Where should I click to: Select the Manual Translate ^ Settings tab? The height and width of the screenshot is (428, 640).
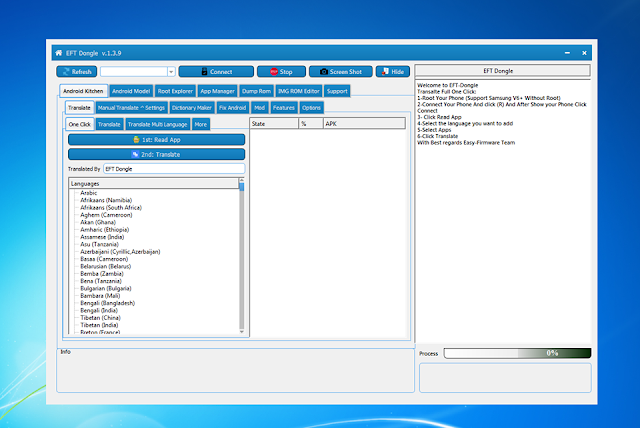[x=131, y=108]
